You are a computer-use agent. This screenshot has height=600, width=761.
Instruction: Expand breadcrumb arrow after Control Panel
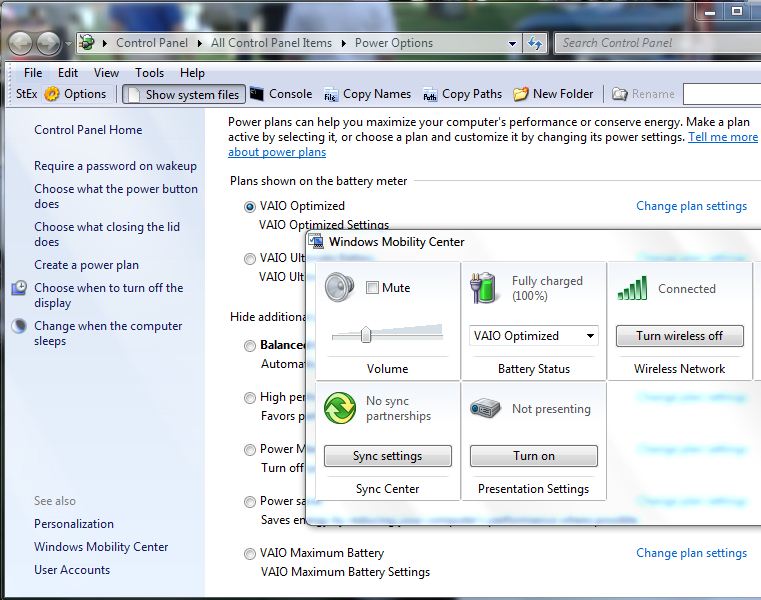199,43
